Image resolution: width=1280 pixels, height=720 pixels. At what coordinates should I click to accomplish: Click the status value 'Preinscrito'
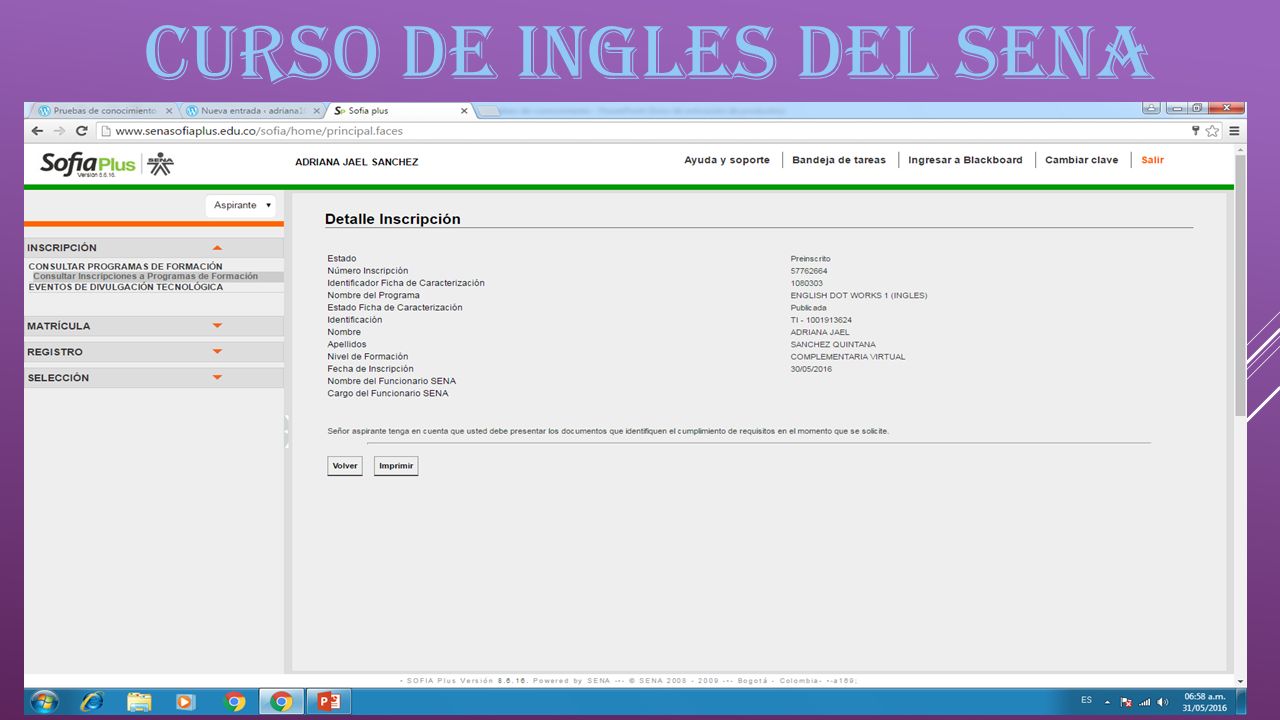[x=810, y=259]
